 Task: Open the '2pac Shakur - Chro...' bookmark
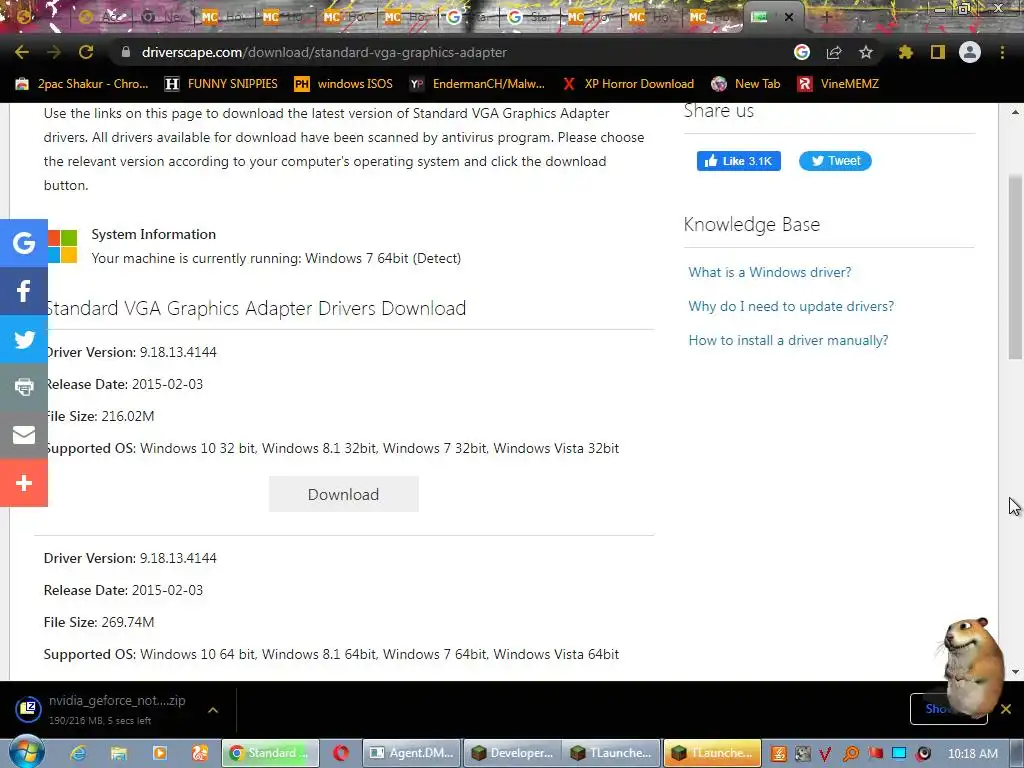point(82,84)
